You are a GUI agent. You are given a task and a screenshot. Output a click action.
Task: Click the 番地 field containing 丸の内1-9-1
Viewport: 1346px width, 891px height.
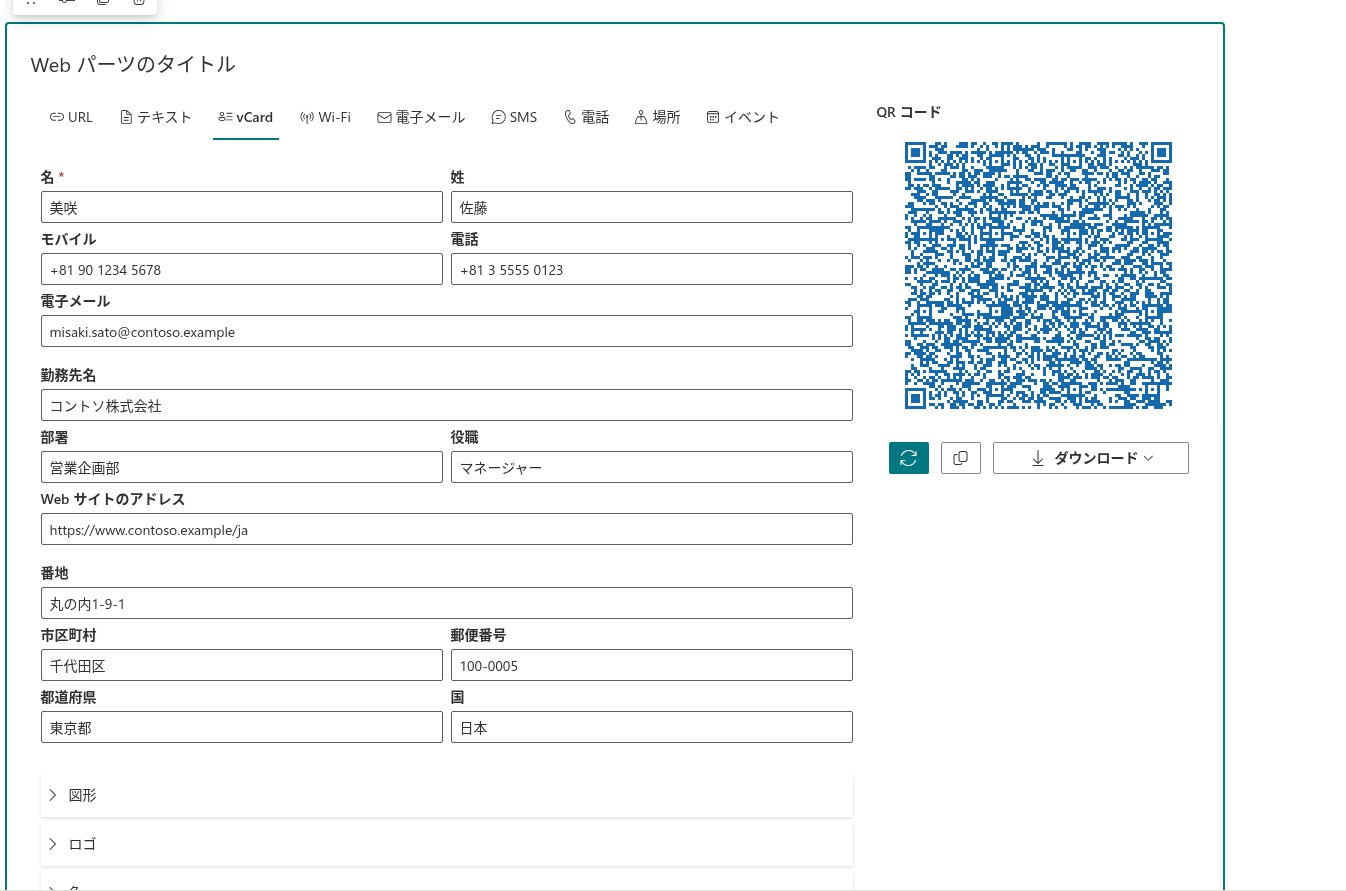447,603
